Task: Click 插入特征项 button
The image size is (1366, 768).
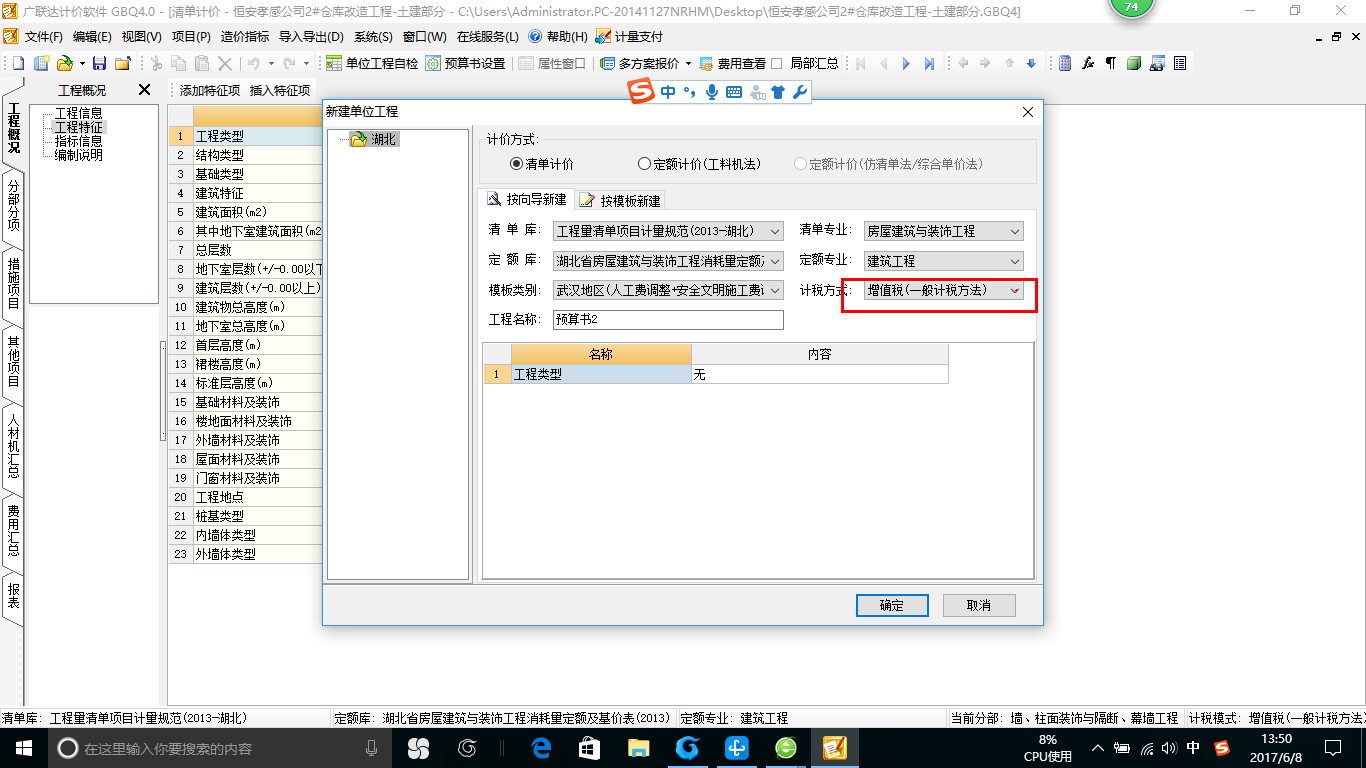Action: [x=280, y=90]
